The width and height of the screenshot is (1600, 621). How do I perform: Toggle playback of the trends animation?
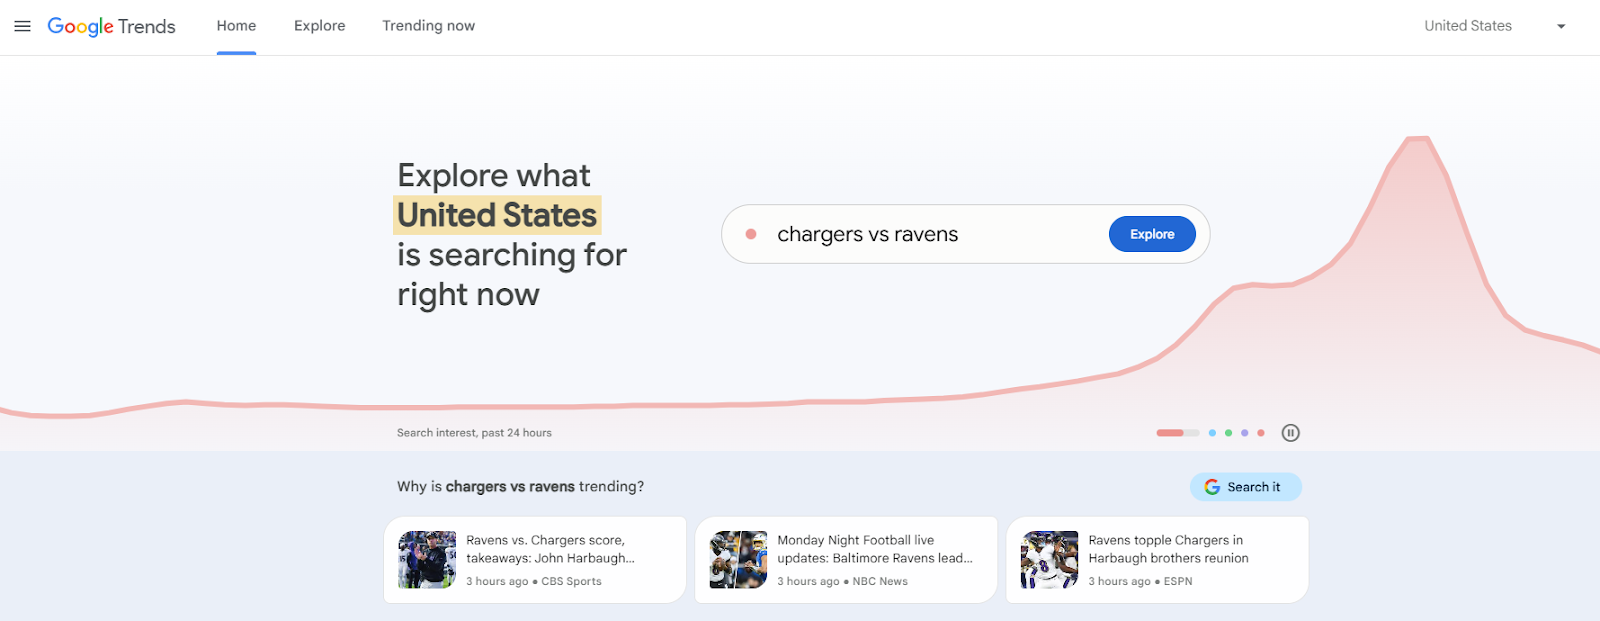(x=1290, y=432)
